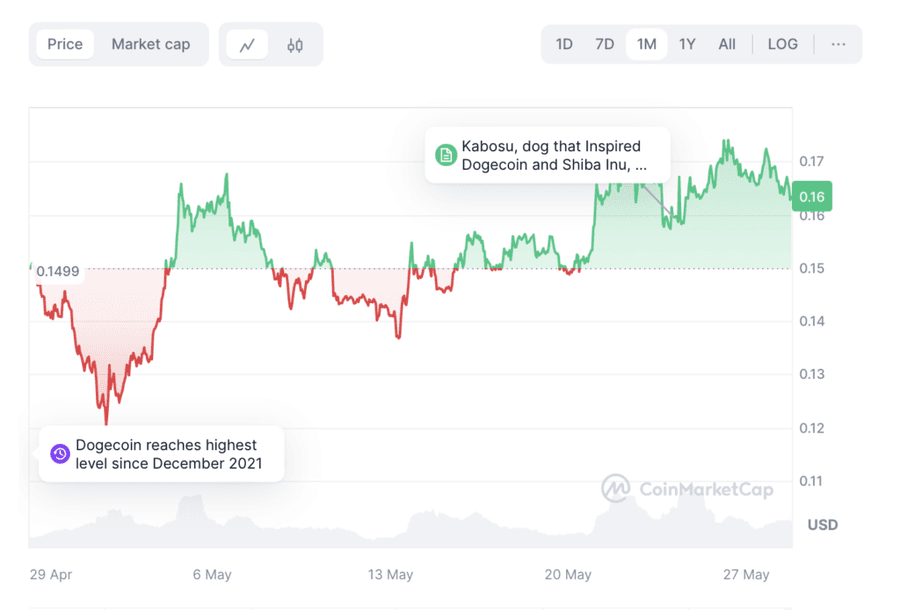
Task: Click the 0.1499 price level label
Action: pyautogui.click(x=58, y=270)
